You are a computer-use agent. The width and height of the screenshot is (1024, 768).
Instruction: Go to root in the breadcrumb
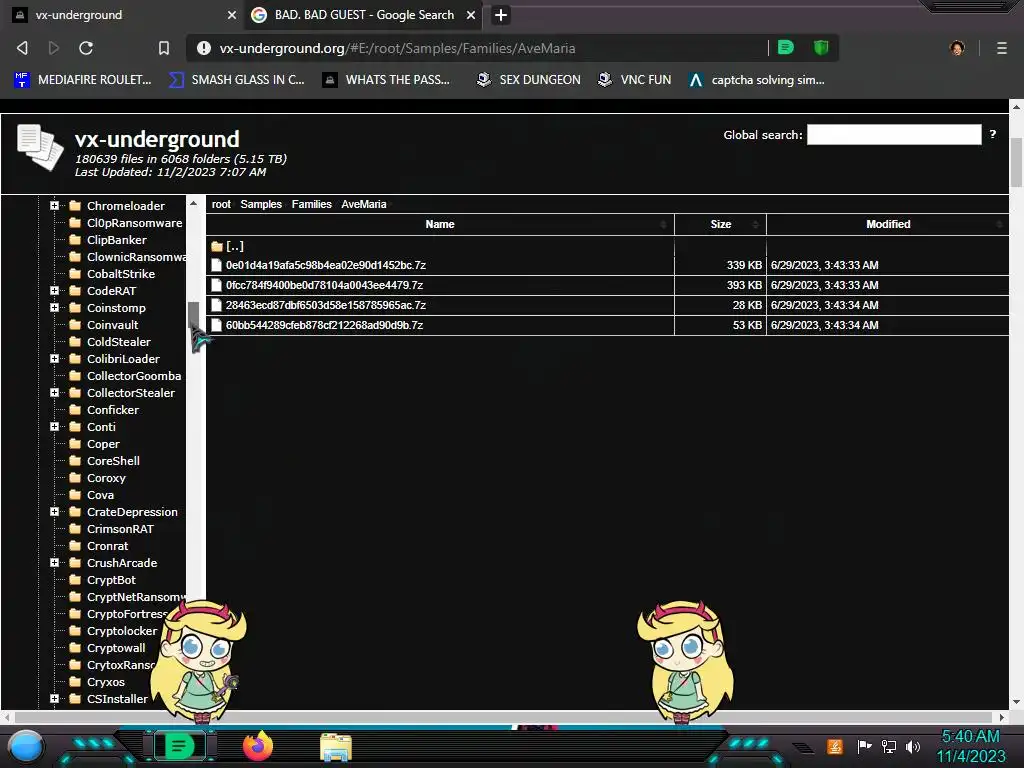221,204
